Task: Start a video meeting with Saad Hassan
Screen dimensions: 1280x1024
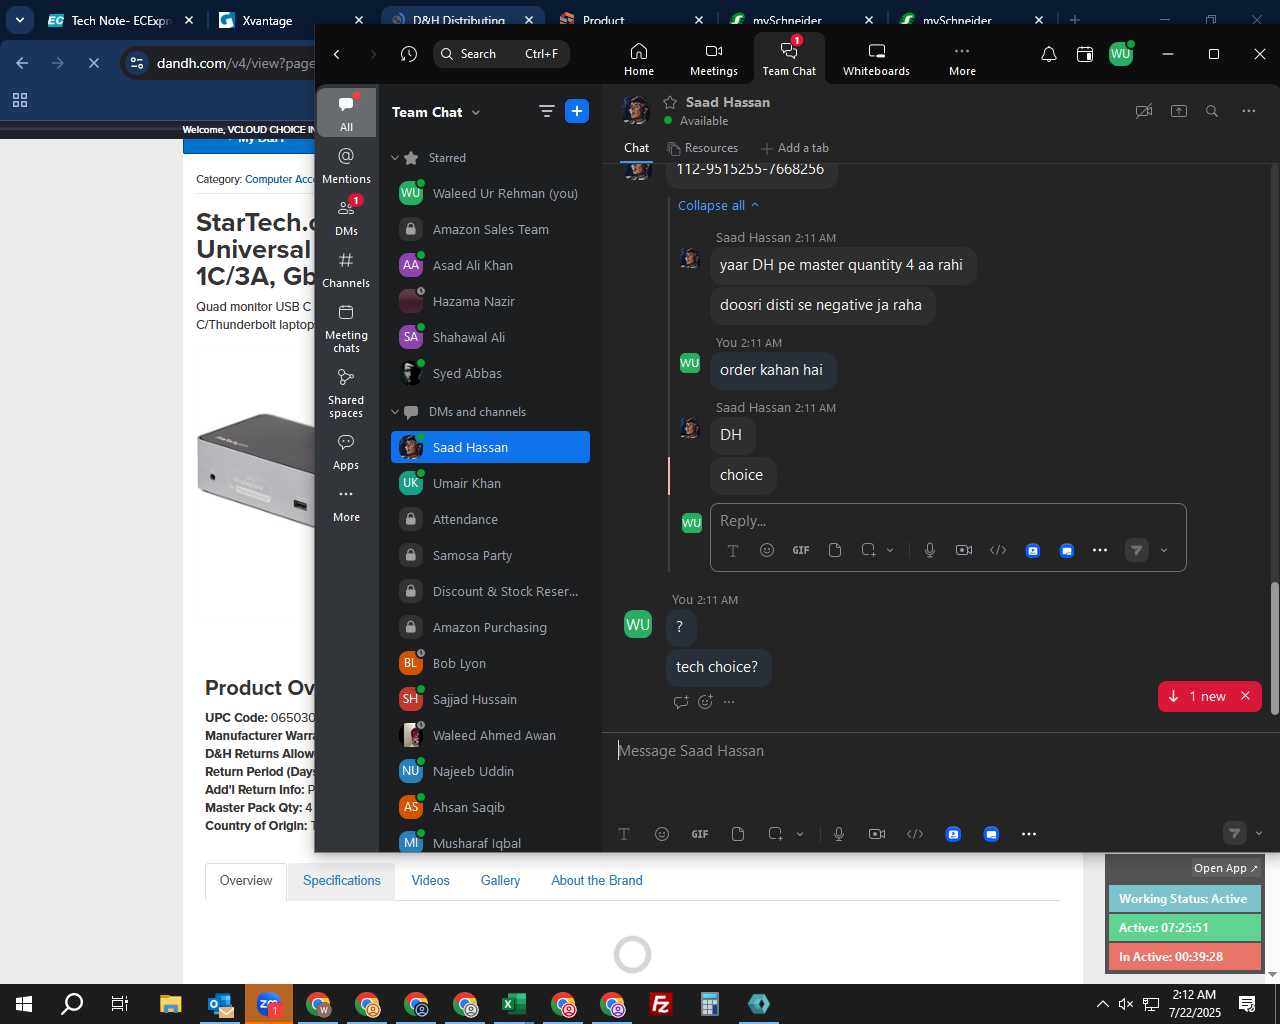Action: pyautogui.click(x=1144, y=111)
